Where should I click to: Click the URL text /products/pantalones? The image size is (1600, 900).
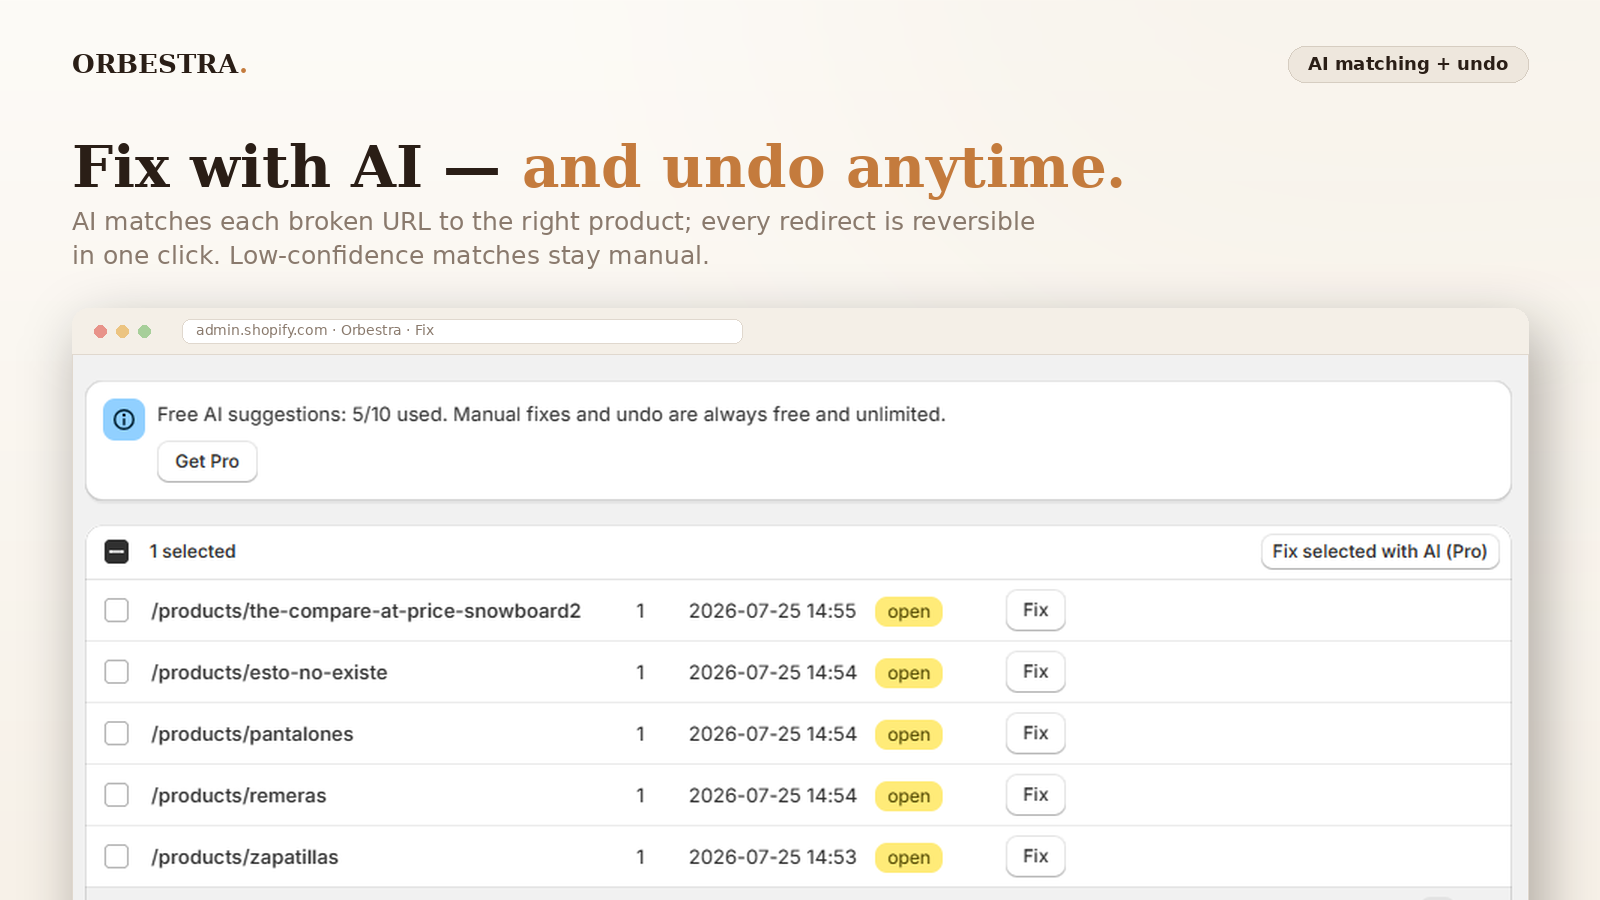(252, 734)
